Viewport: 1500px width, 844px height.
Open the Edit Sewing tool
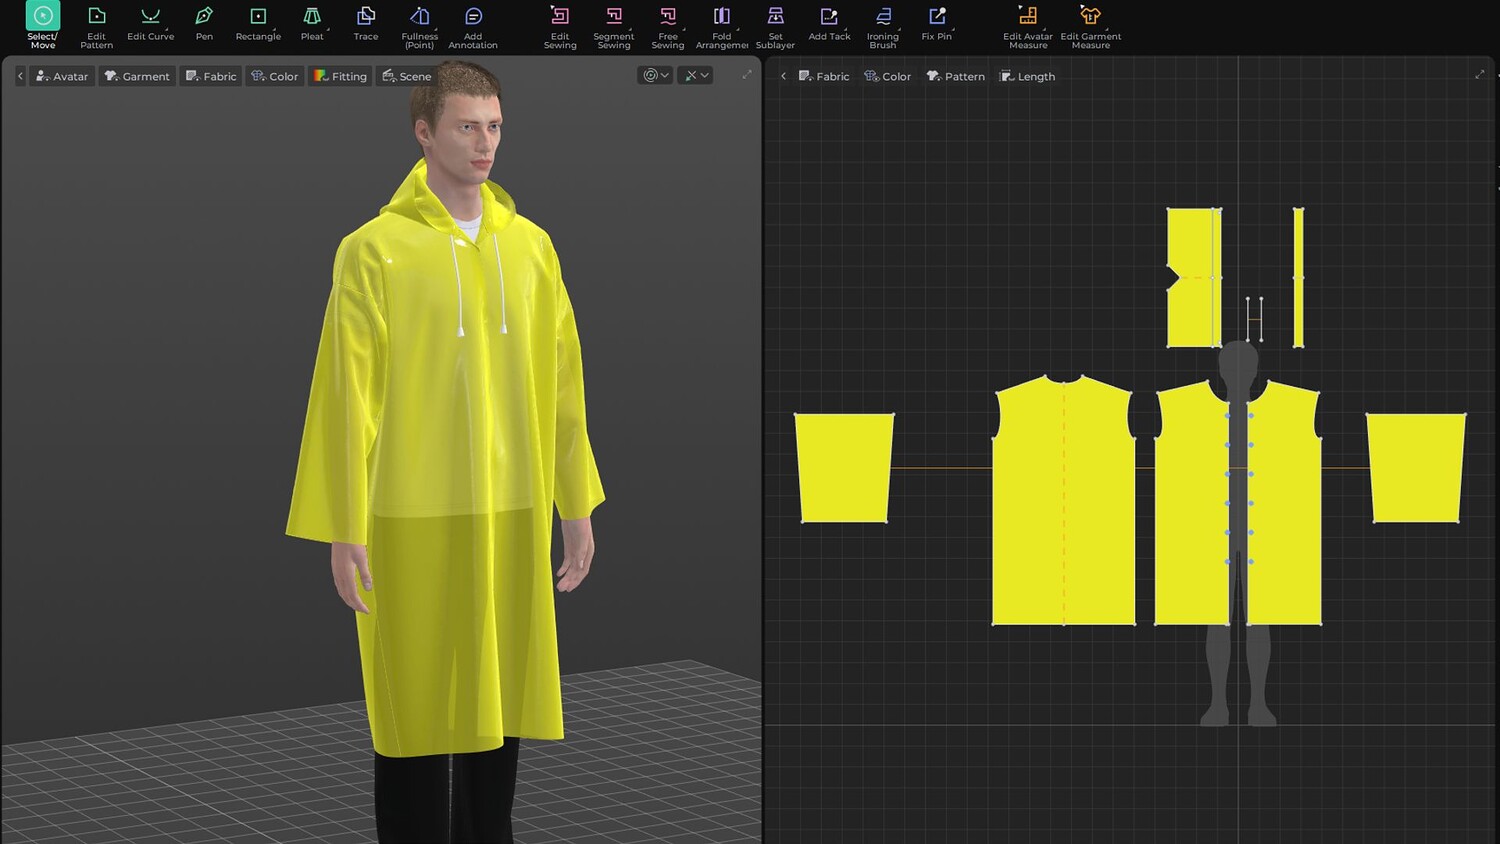click(560, 26)
